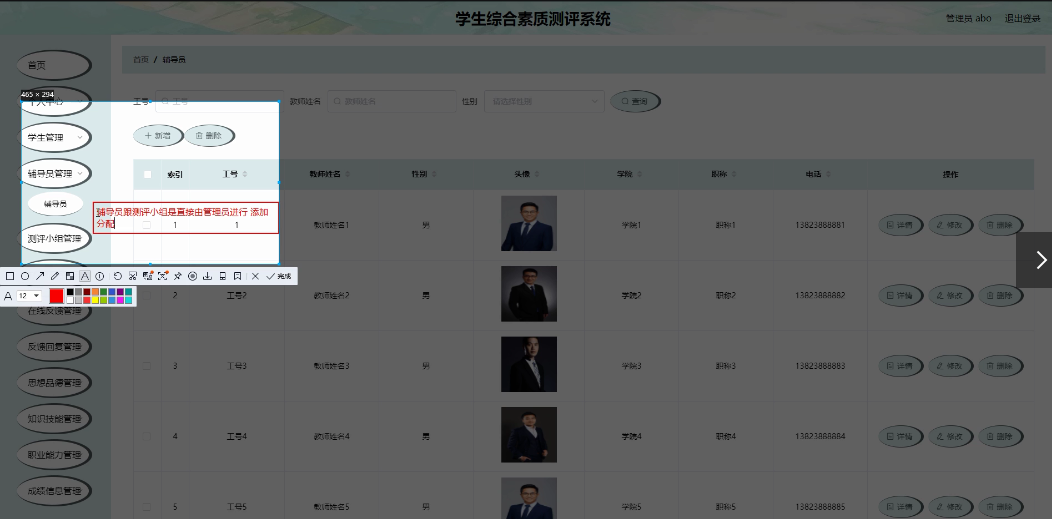Check the checkbox for row 工号3
The width and height of the screenshot is (1052, 519).
147,366
